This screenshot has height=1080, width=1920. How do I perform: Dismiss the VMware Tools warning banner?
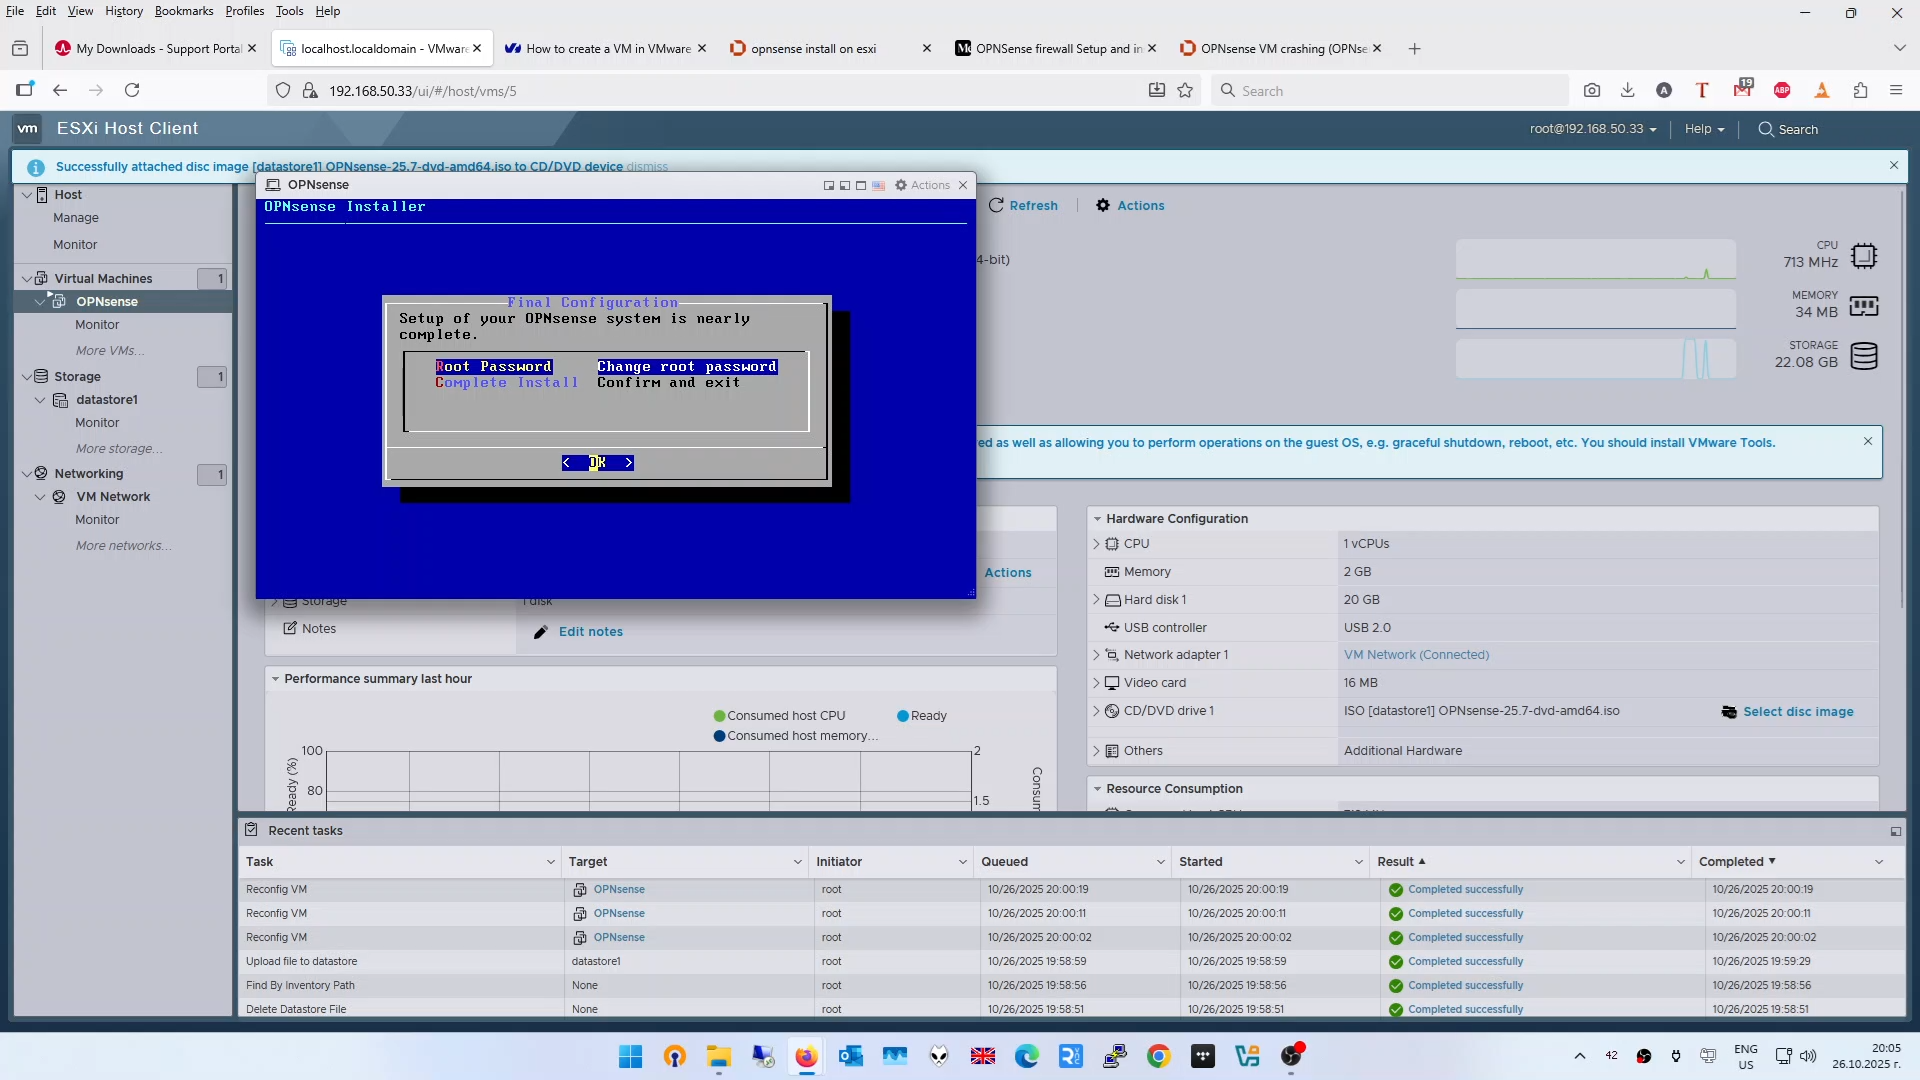(x=1867, y=441)
